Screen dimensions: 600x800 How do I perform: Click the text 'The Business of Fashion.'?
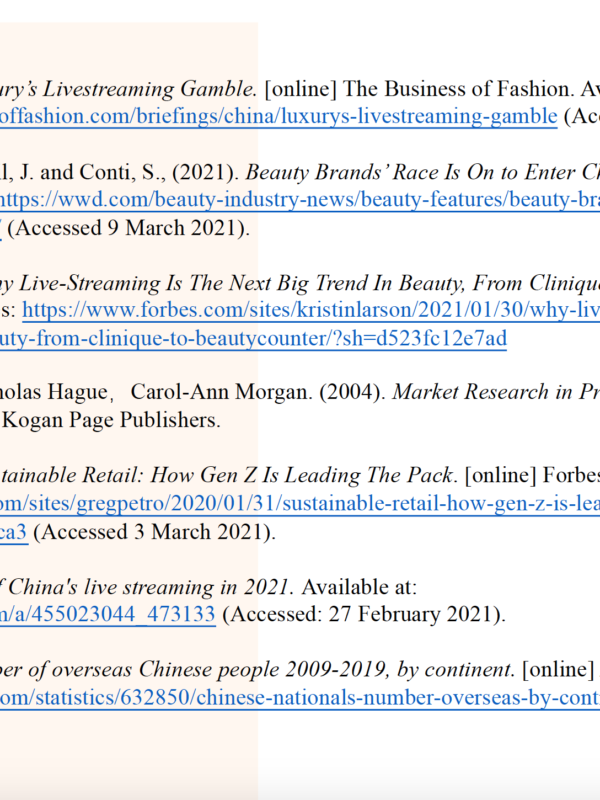pos(459,89)
